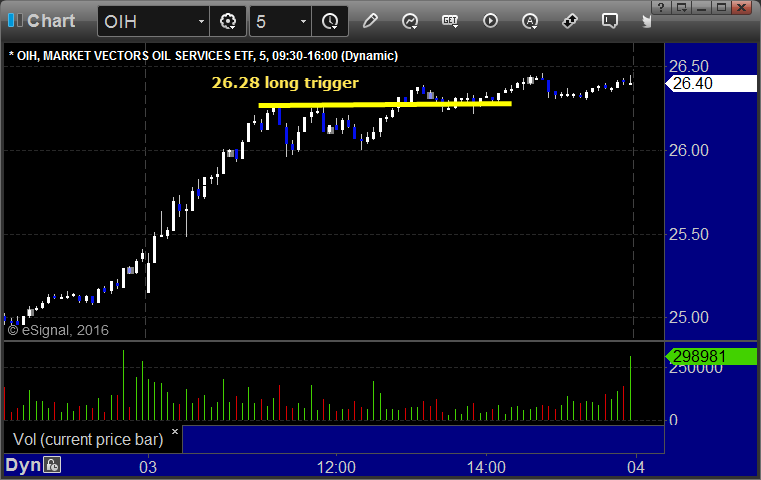
Task: Open the symbol settings gear menu
Action: [x=228, y=21]
